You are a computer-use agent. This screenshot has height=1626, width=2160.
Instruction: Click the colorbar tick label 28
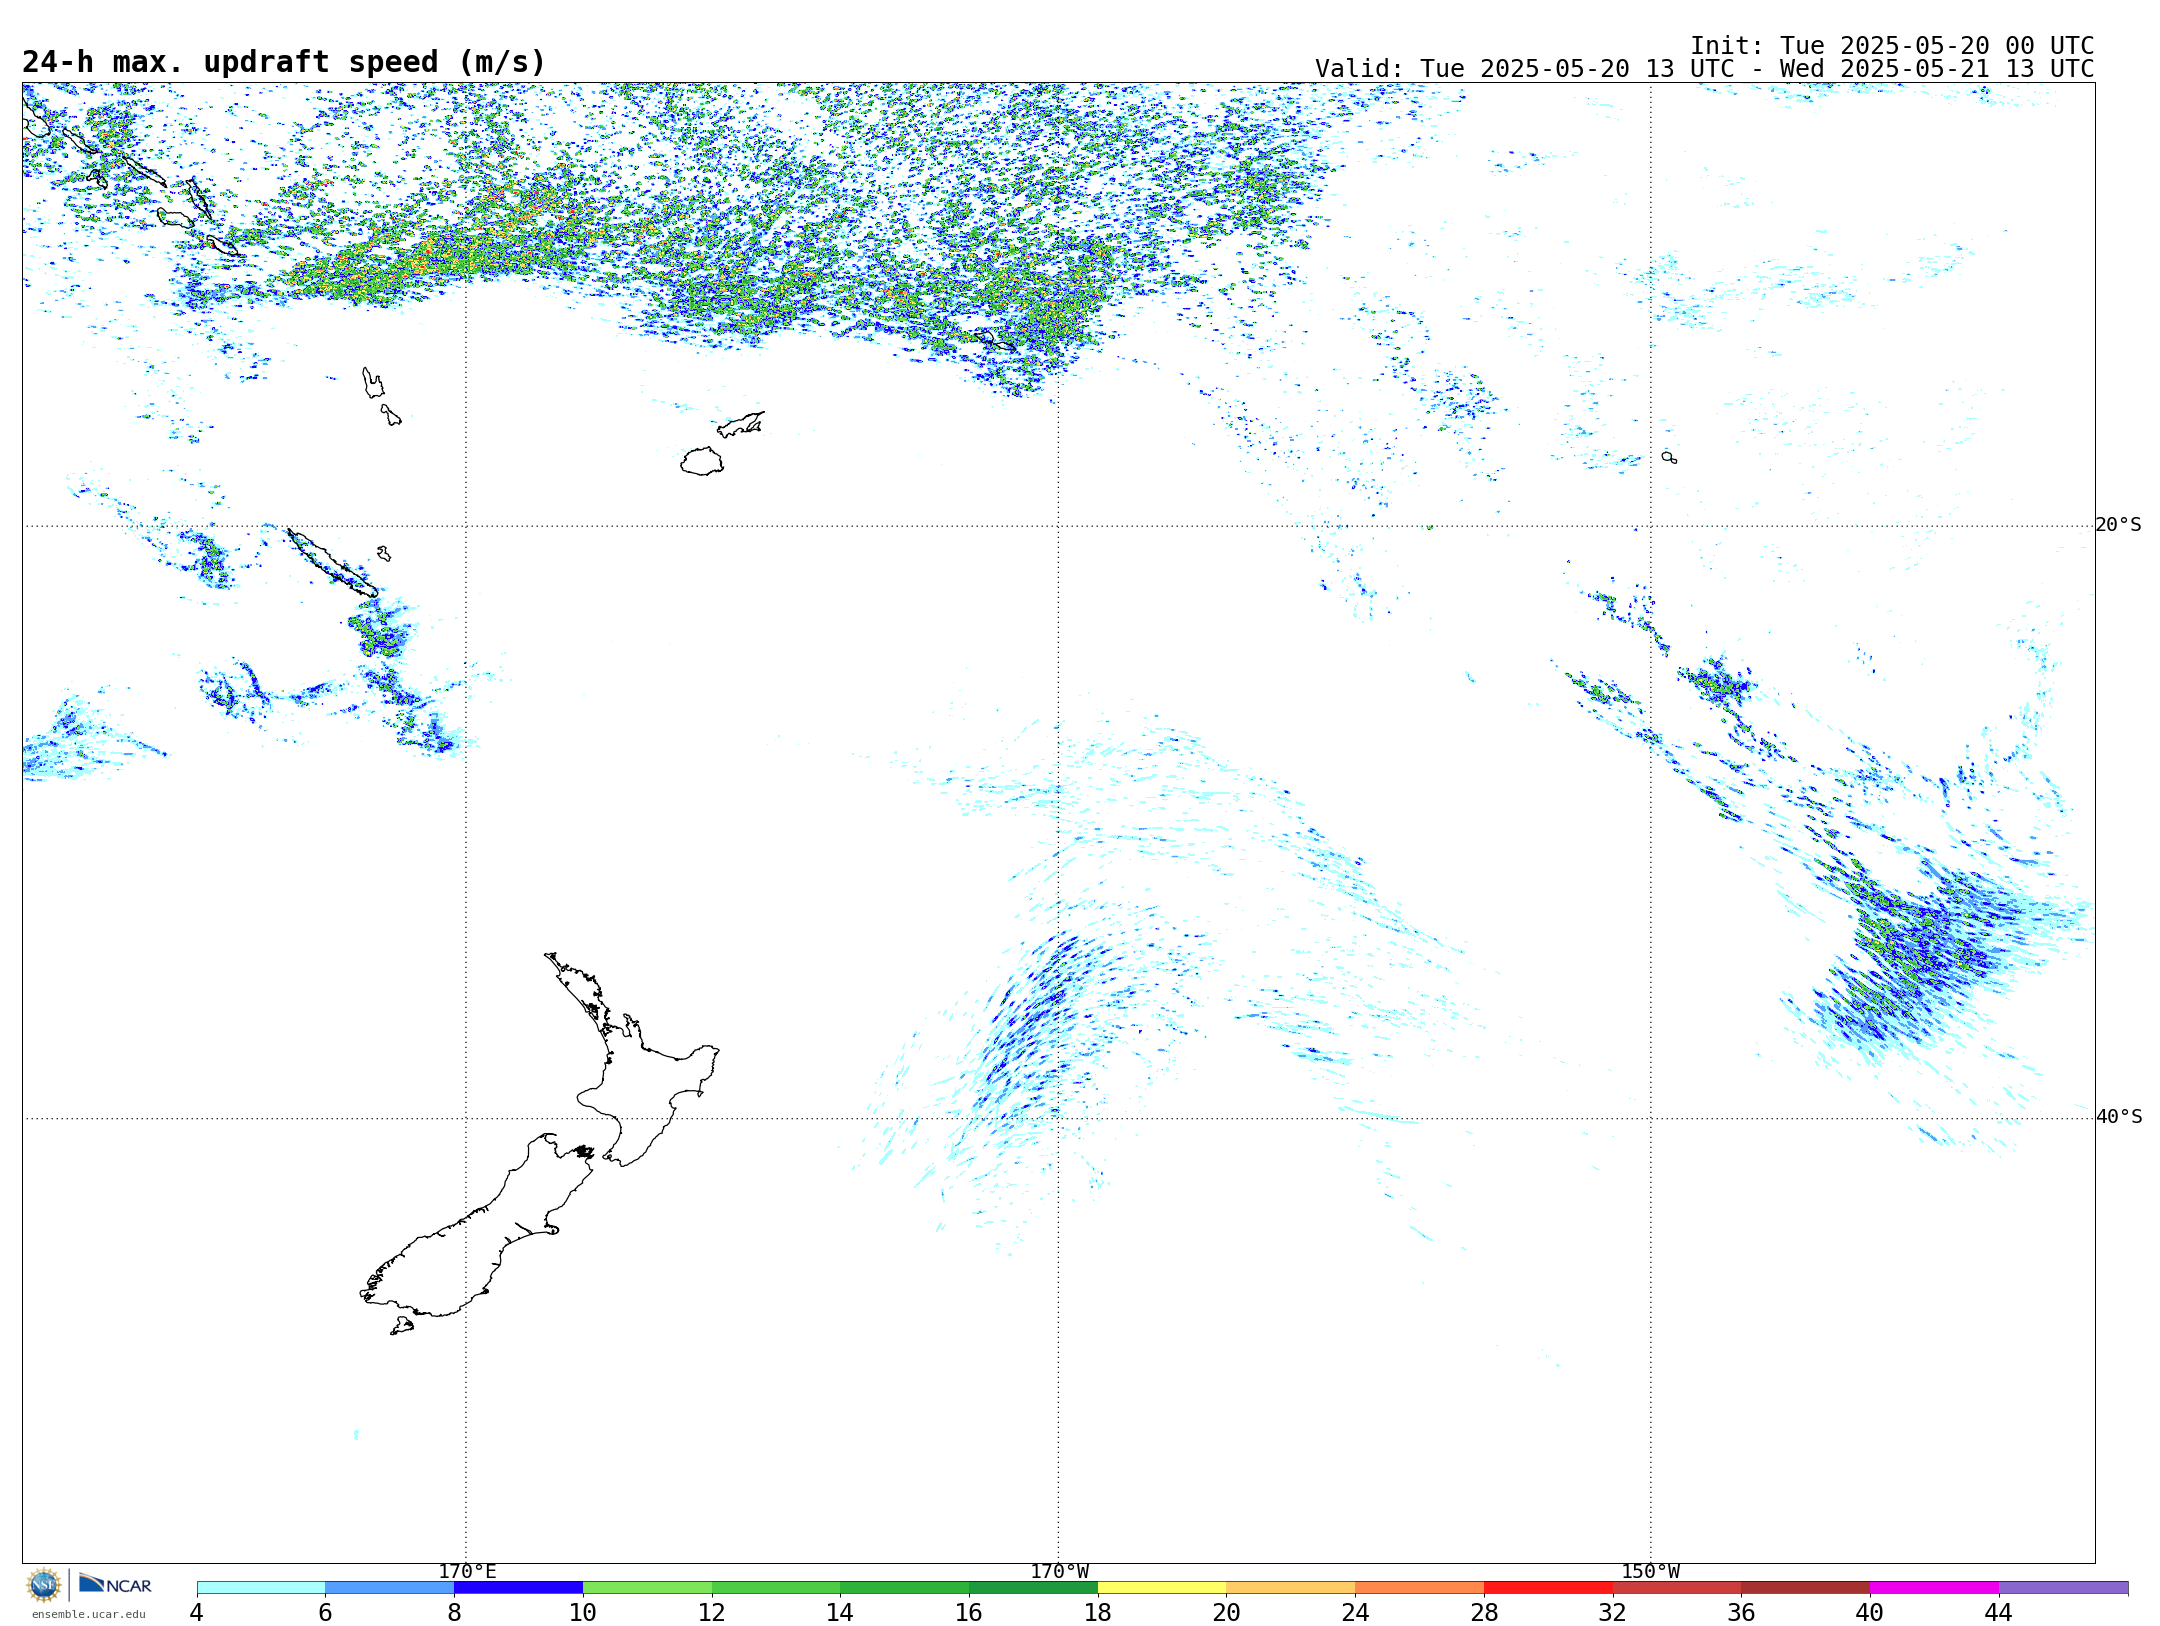click(1484, 1612)
